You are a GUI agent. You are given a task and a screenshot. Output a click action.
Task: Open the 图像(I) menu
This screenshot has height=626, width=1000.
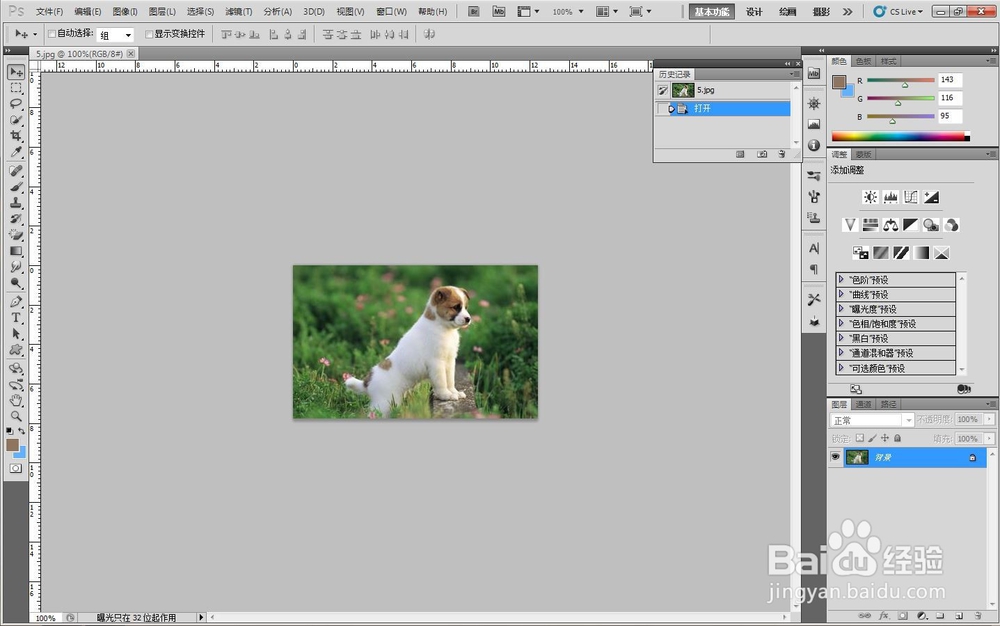pos(125,11)
